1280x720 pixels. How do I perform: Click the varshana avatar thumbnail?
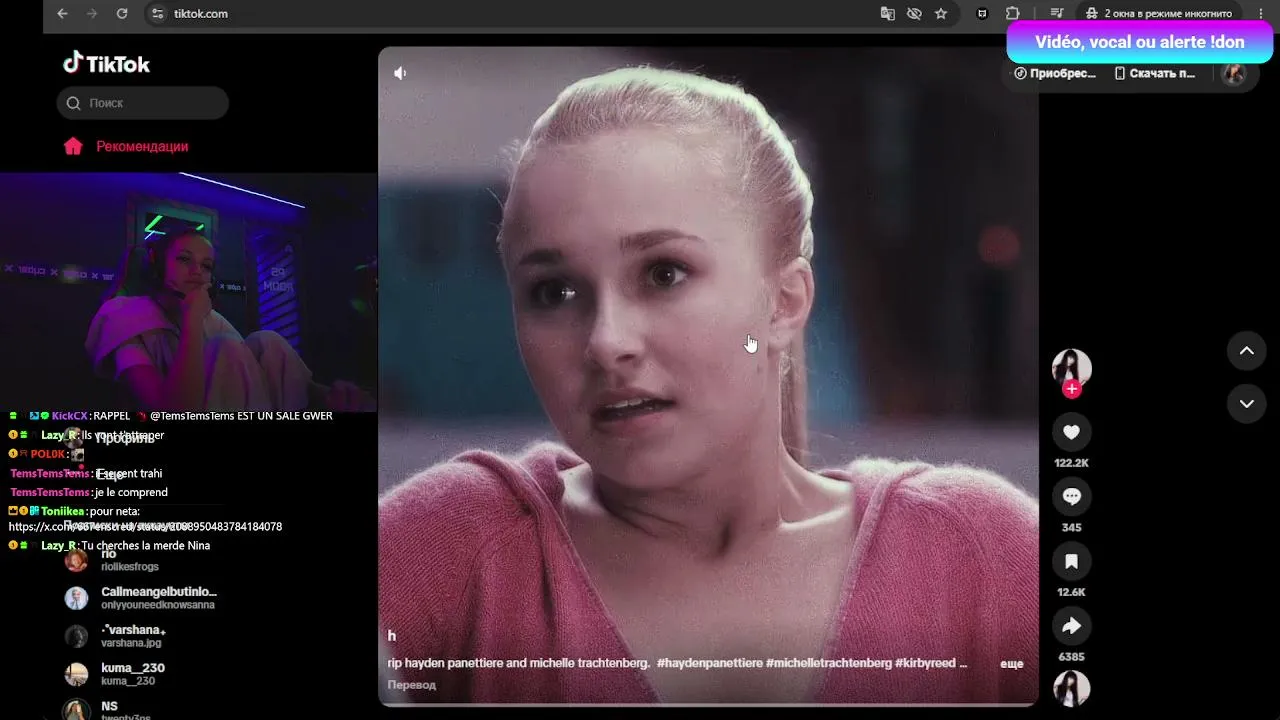(76, 636)
